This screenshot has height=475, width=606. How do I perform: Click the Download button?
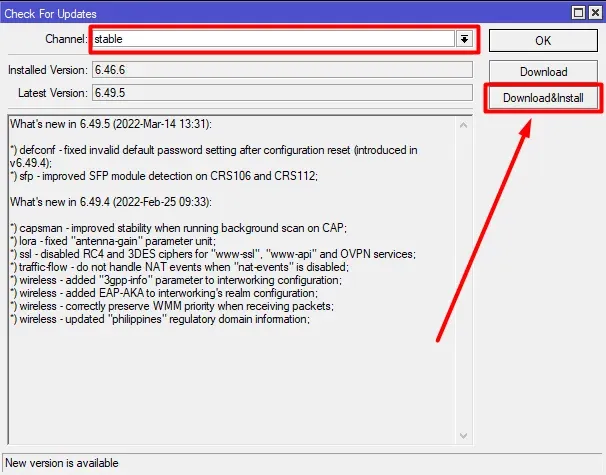click(x=543, y=72)
